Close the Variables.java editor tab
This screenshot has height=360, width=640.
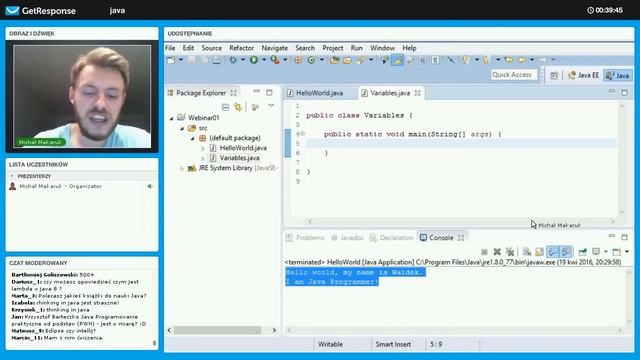click(418, 93)
